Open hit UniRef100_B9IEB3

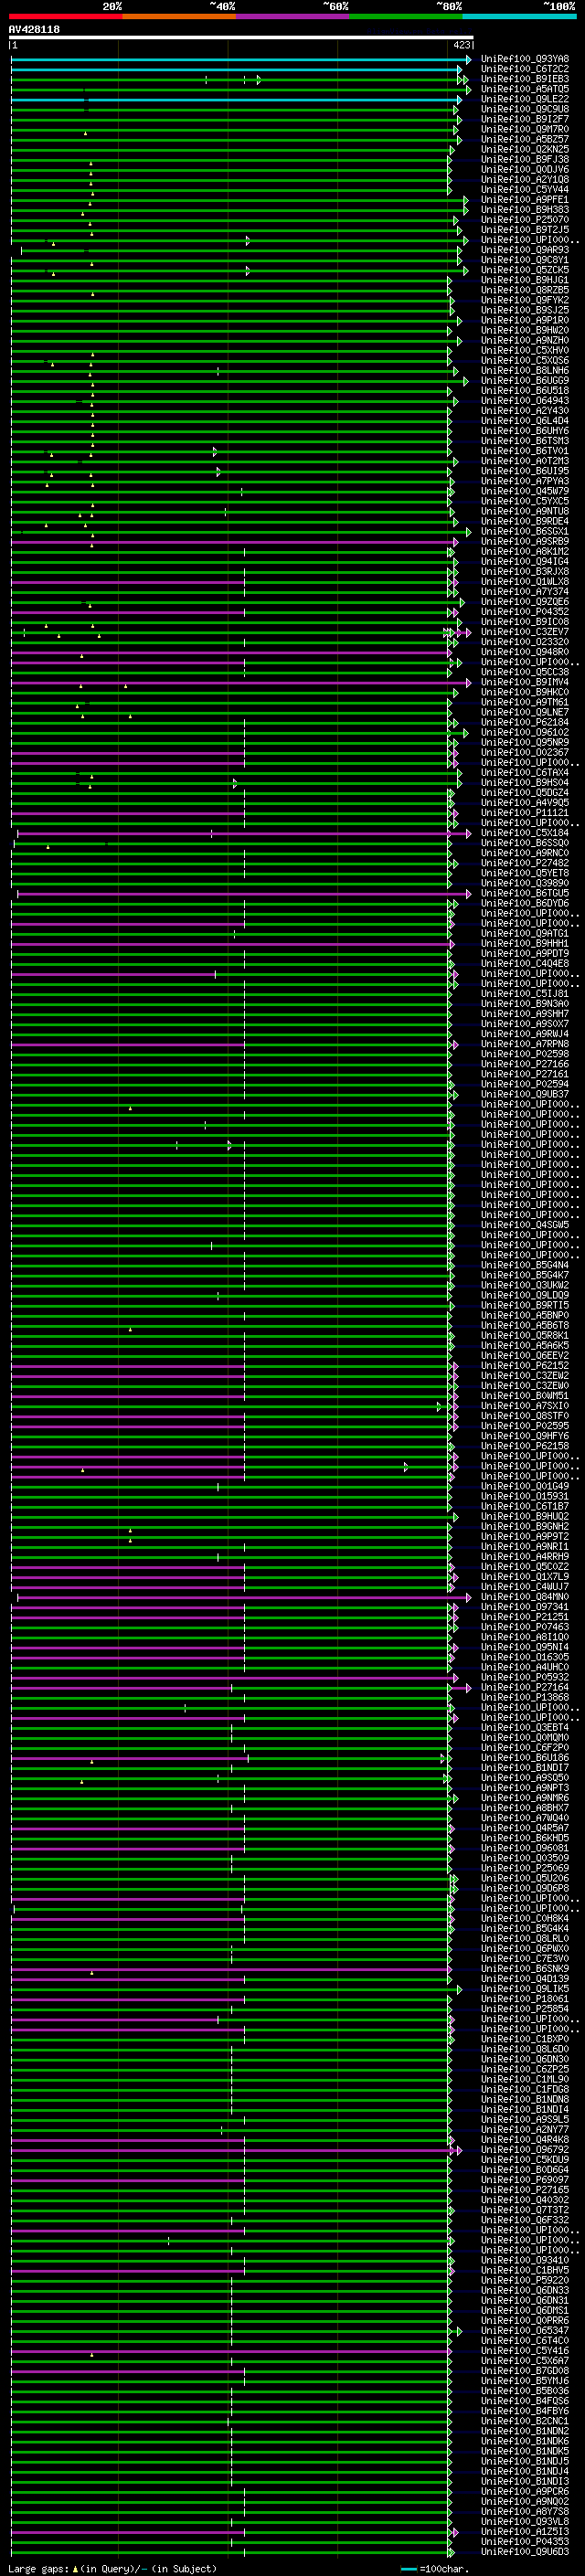click(x=525, y=79)
